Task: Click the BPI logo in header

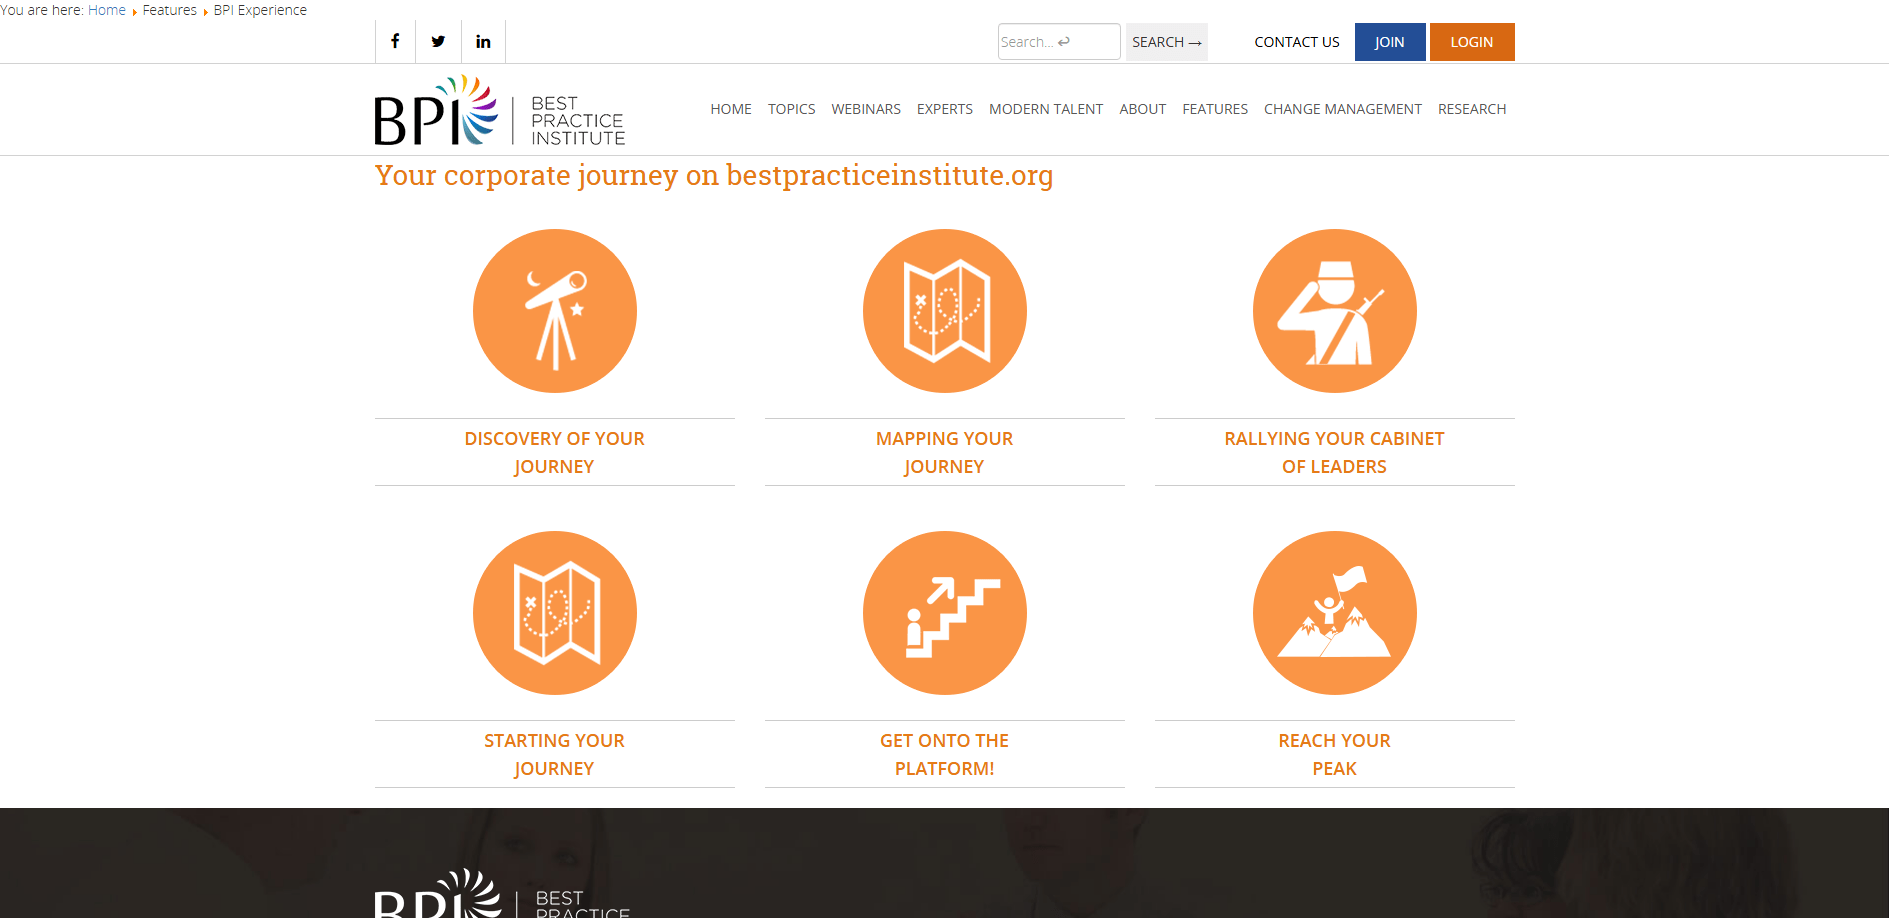Action: pos(499,111)
